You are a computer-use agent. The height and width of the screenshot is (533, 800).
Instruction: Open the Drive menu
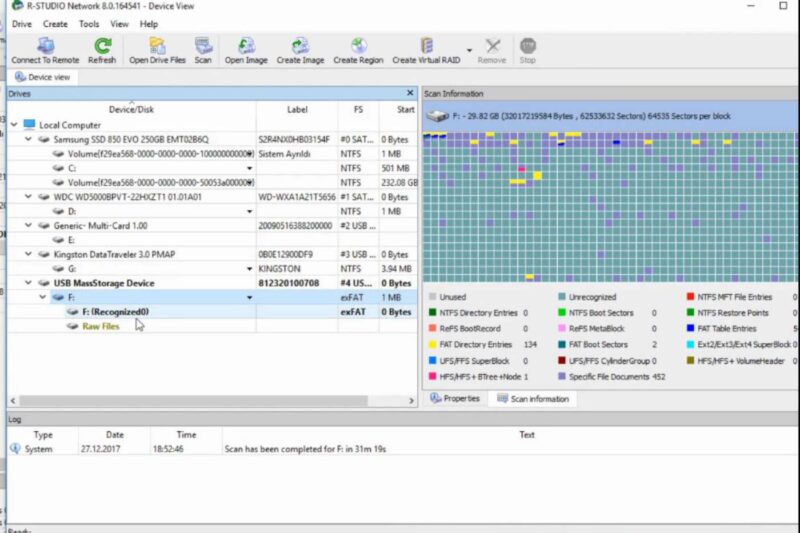(21, 24)
